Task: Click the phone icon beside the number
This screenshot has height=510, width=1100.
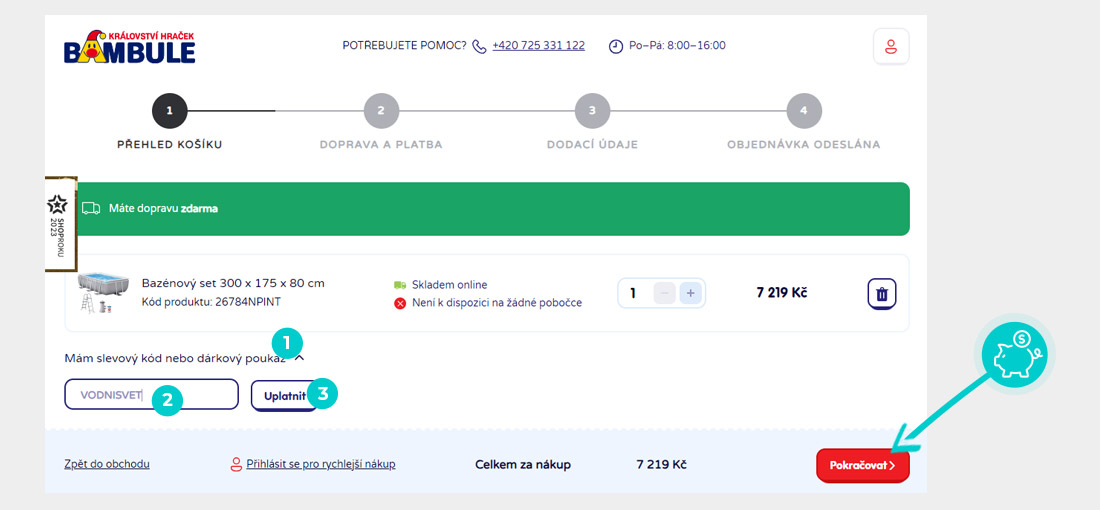Action: [x=480, y=46]
